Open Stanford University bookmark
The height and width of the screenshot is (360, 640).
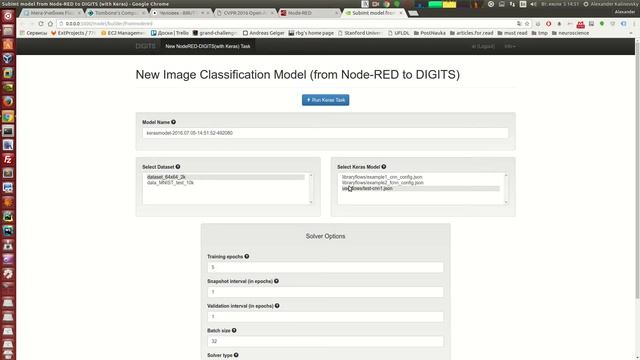pos(360,33)
